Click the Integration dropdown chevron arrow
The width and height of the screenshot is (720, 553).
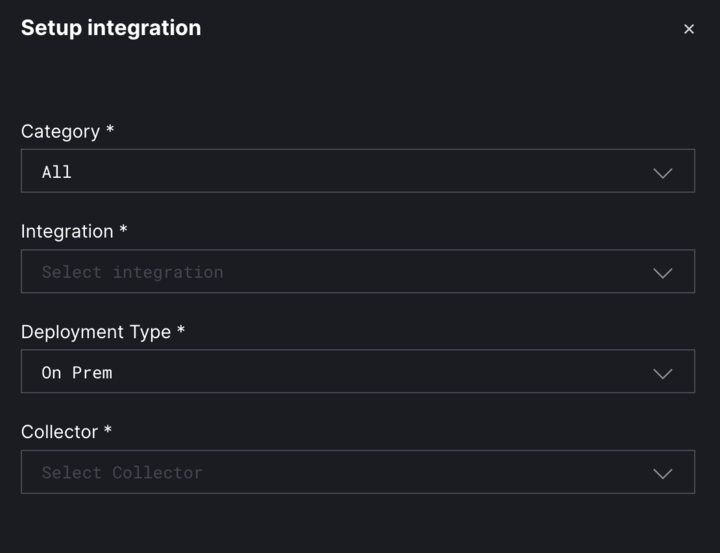(662, 272)
